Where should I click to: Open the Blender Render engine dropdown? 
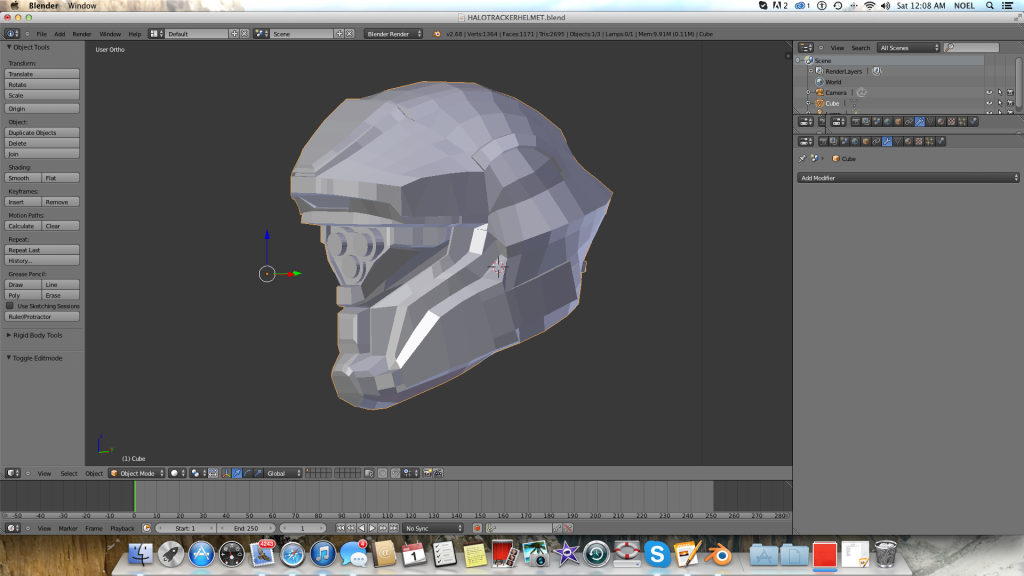click(x=393, y=34)
